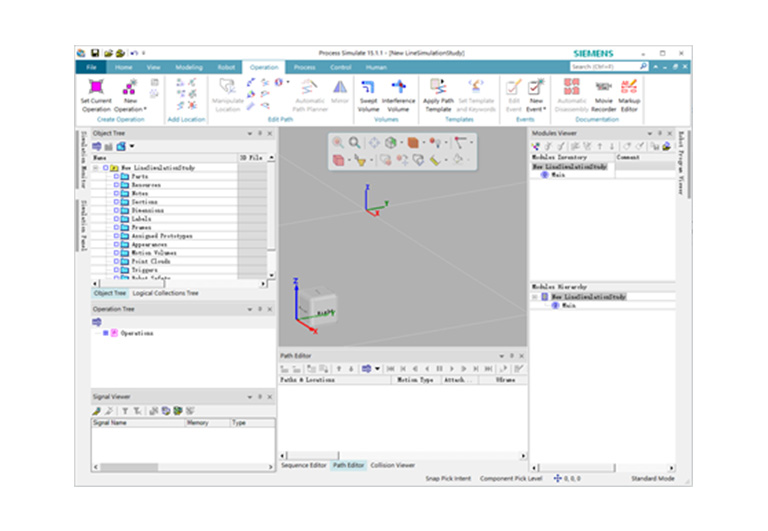
Task: Toggle display marker of Frames folder
Action: [116, 227]
